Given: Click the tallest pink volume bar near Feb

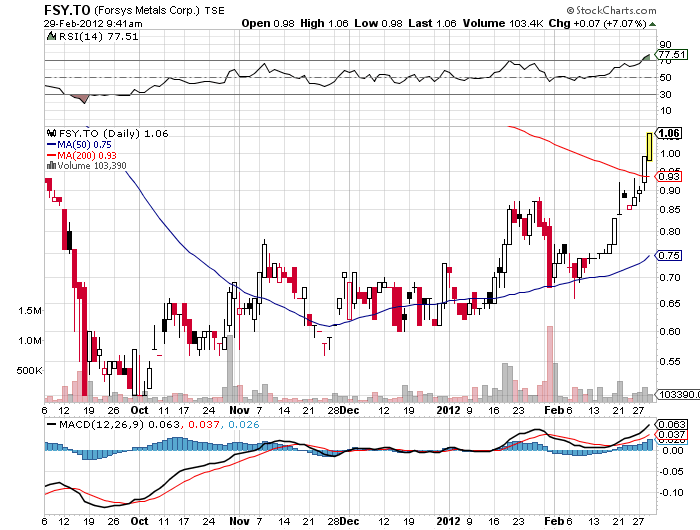Looking at the screenshot, I should tap(550, 364).
